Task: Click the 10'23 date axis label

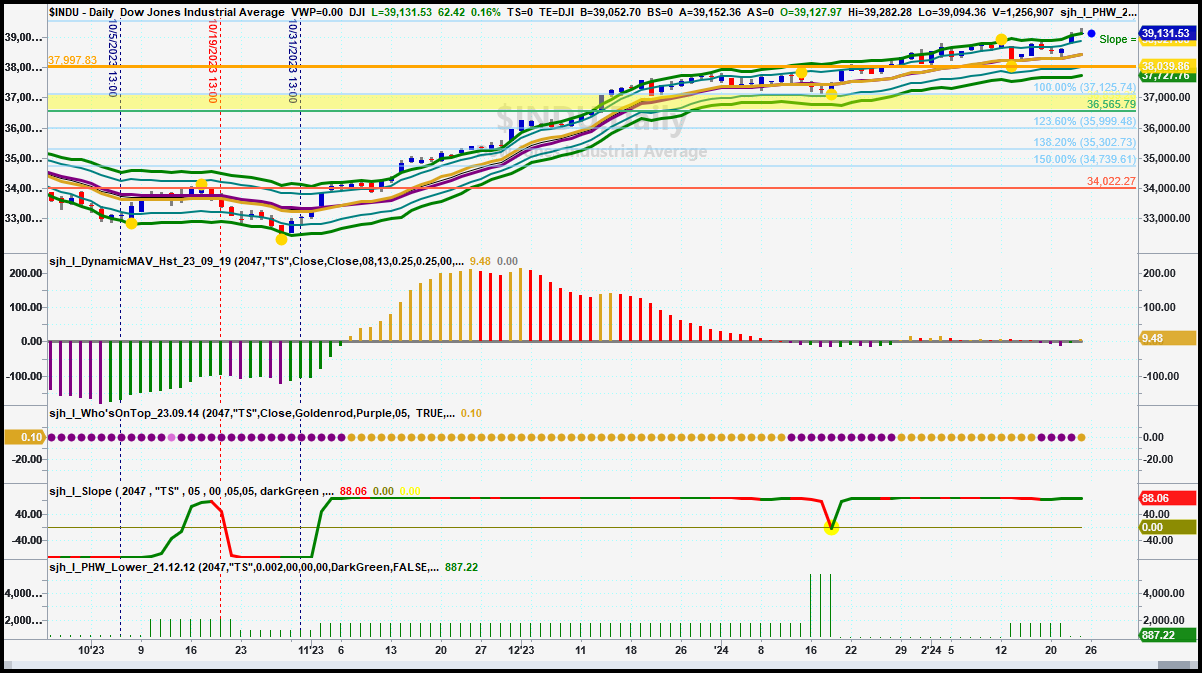Action: [x=90, y=650]
